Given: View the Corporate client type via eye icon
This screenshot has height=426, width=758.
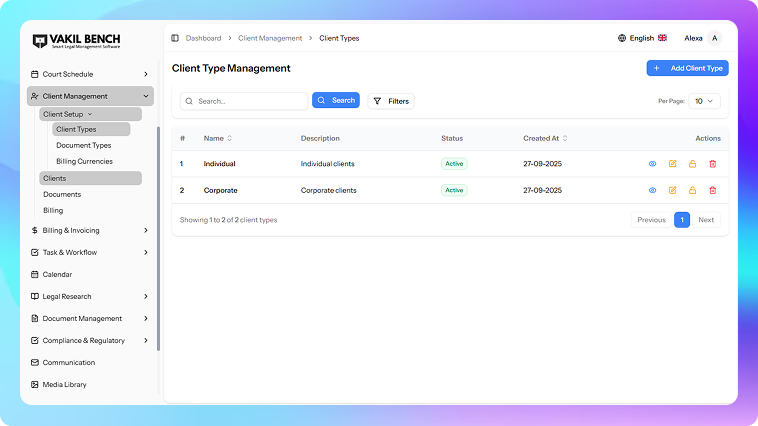Looking at the screenshot, I should click(652, 190).
